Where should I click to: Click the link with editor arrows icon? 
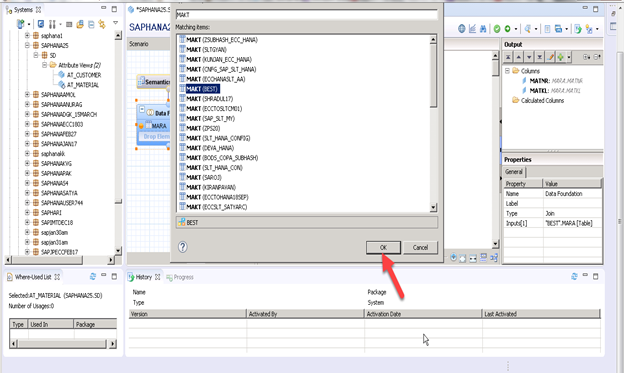click(102, 24)
